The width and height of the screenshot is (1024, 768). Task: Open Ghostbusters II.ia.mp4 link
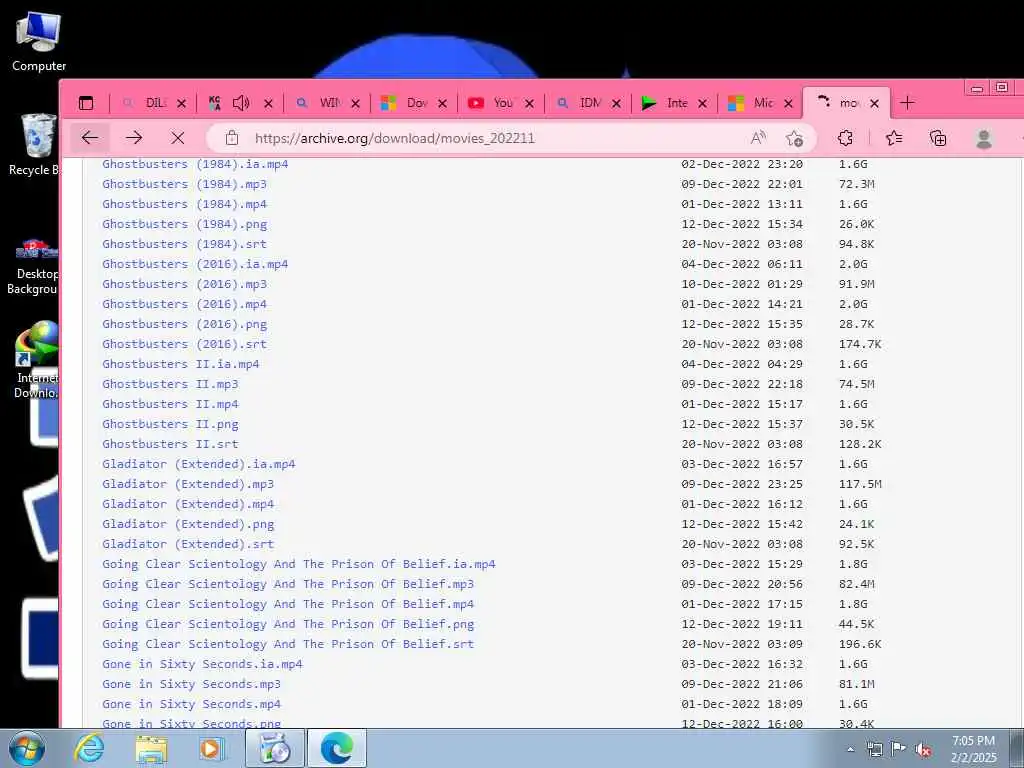click(181, 364)
